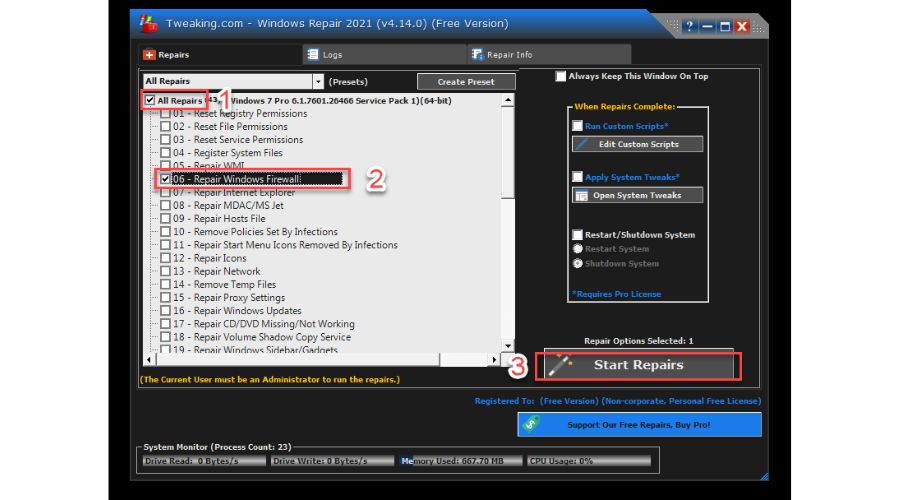Click the Drive Write meter
The image size is (900, 500).
[x=332, y=461]
